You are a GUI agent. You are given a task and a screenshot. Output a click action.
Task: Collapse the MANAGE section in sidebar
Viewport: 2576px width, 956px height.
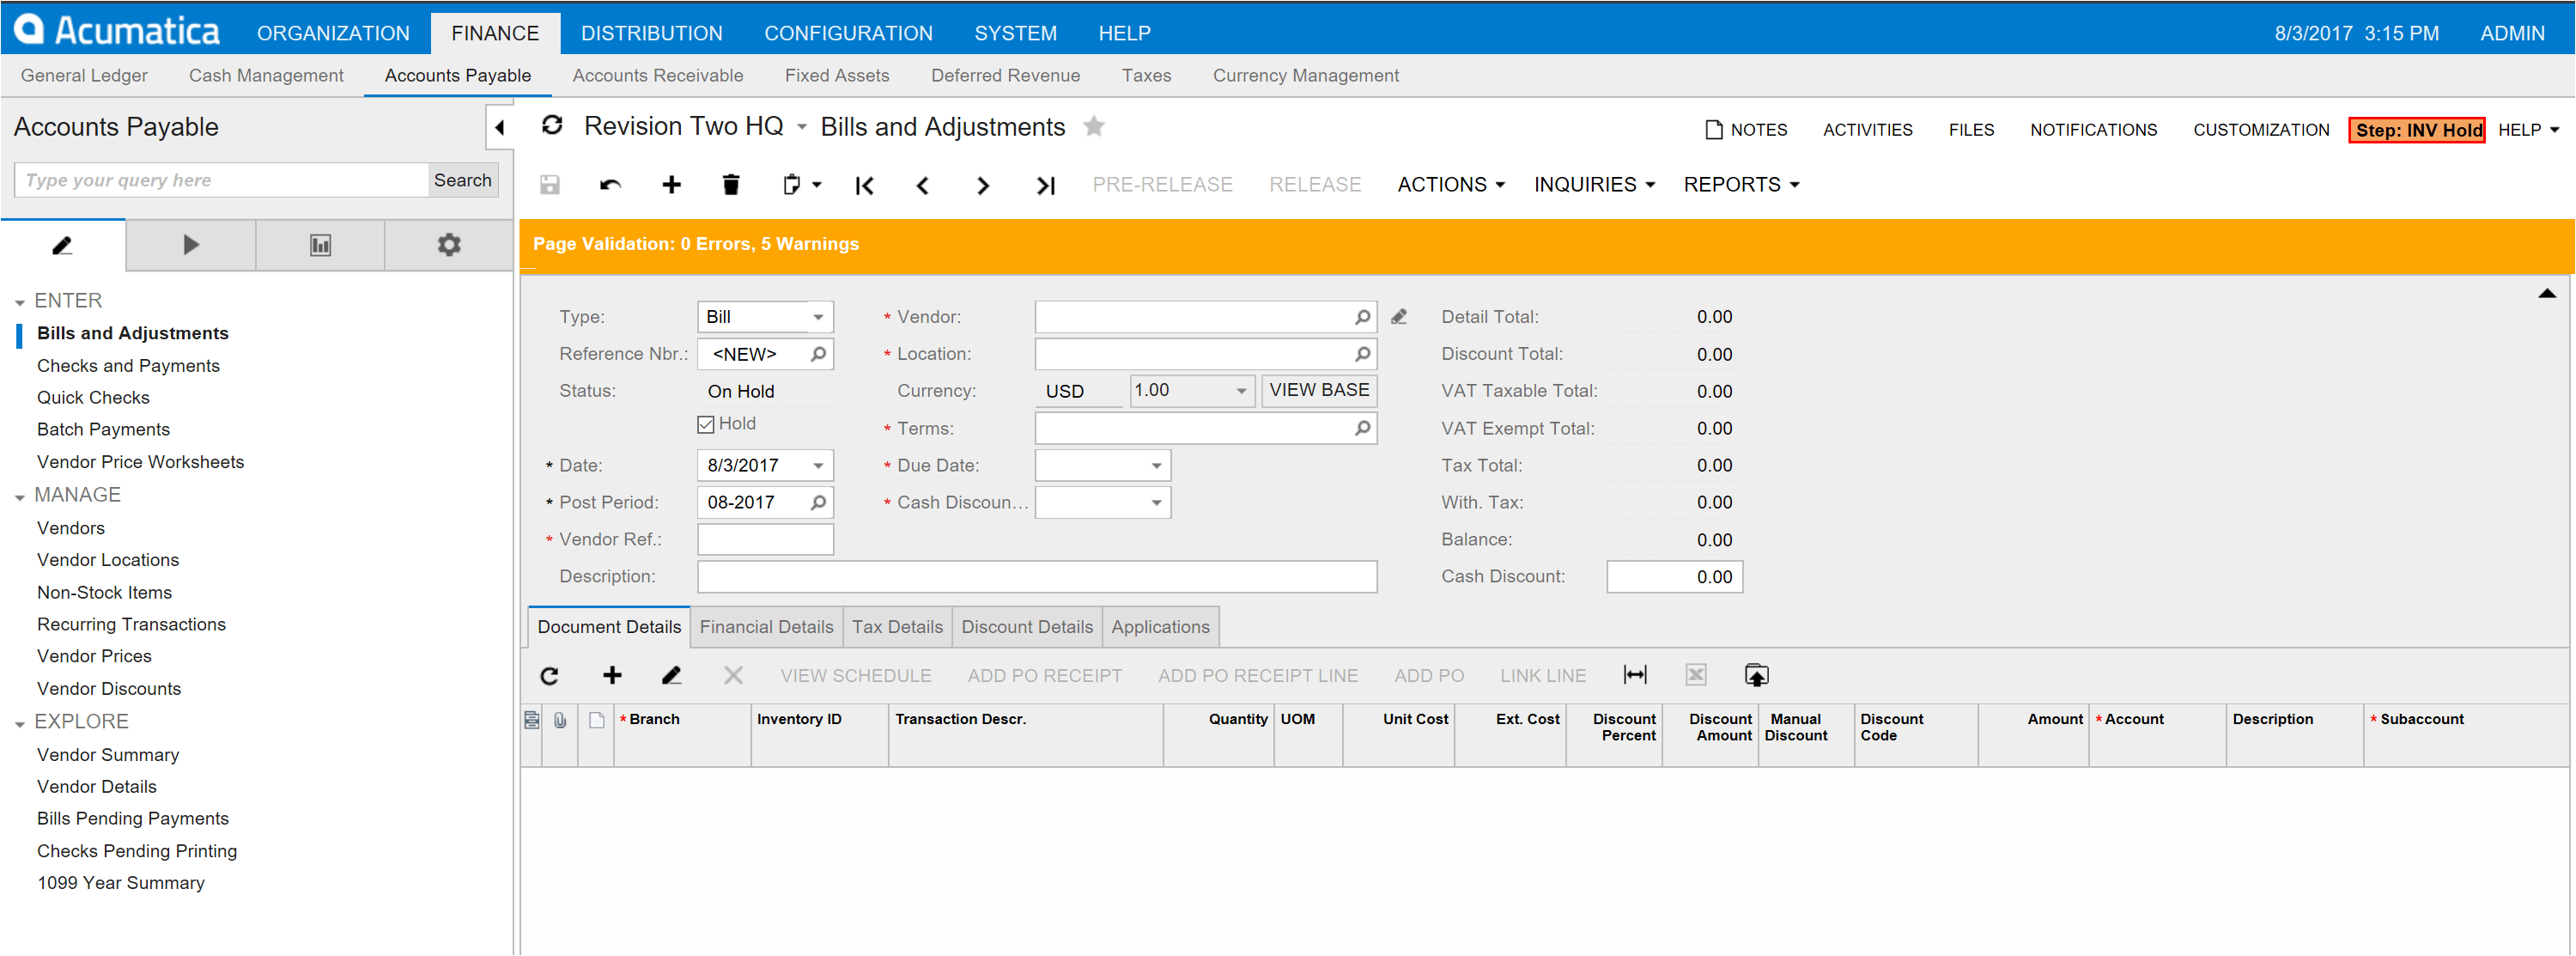pos(20,497)
